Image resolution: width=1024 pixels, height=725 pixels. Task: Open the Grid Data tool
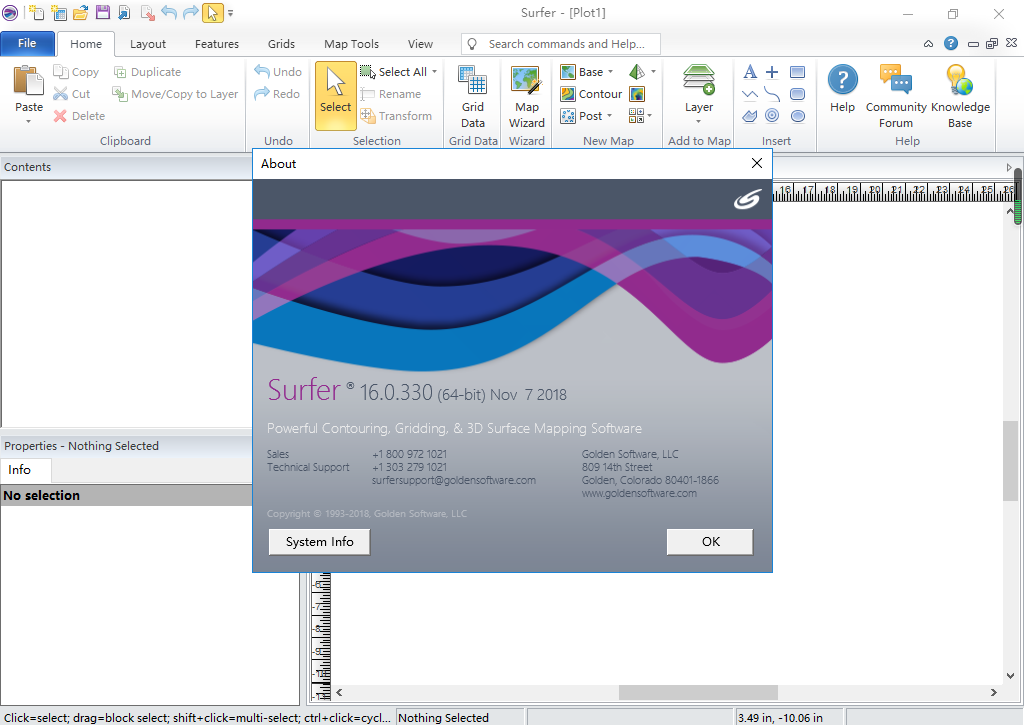click(473, 97)
